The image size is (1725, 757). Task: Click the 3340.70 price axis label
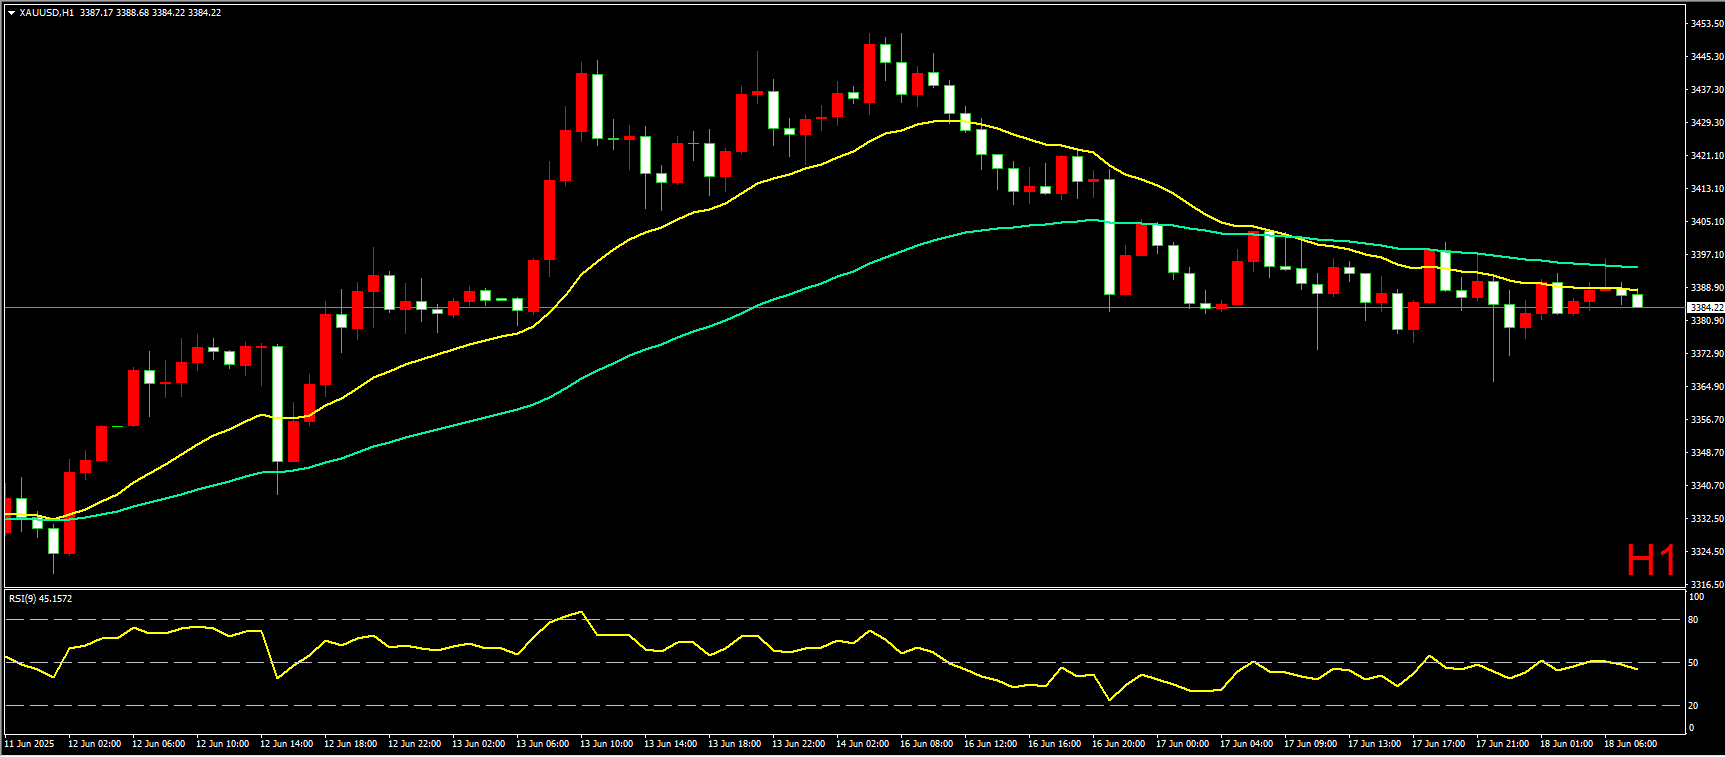[1706, 485]
